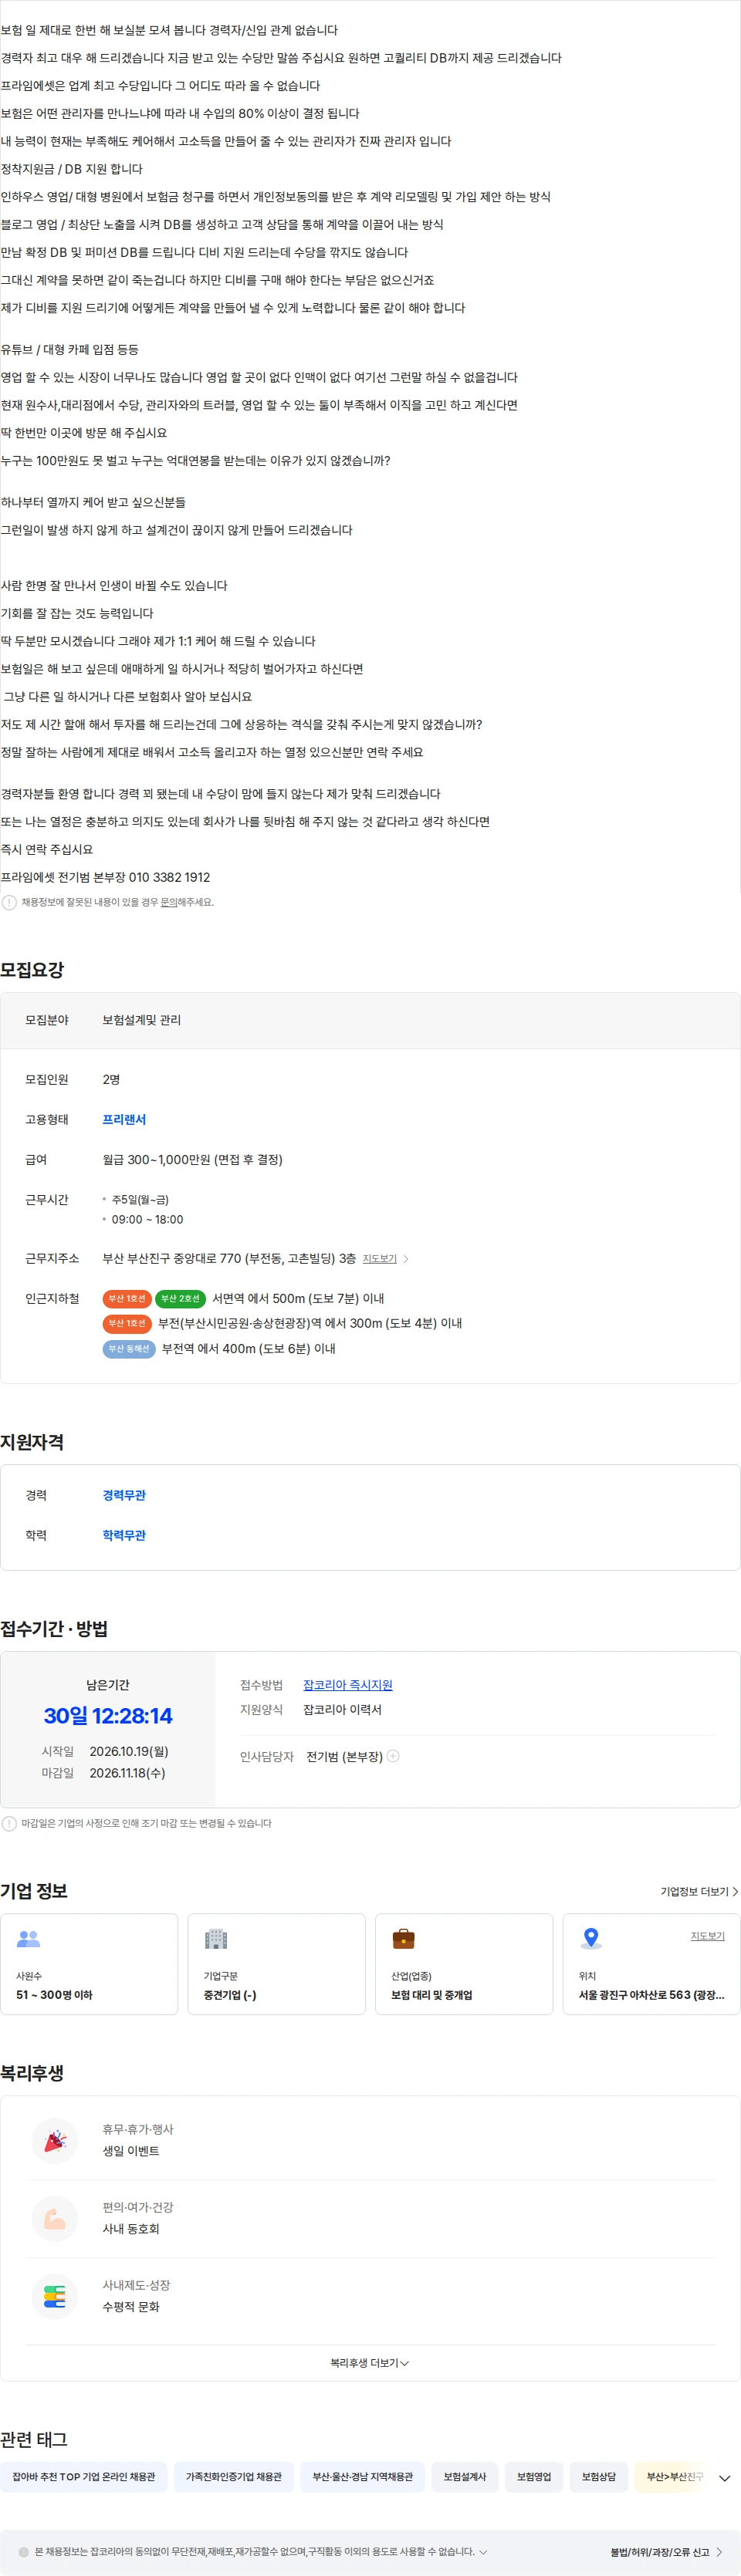This screenshot has width=741, height=2576.
Task: Click the arrow after 불법/허위/과장/오류 신고
Action: click(719, 2552)
